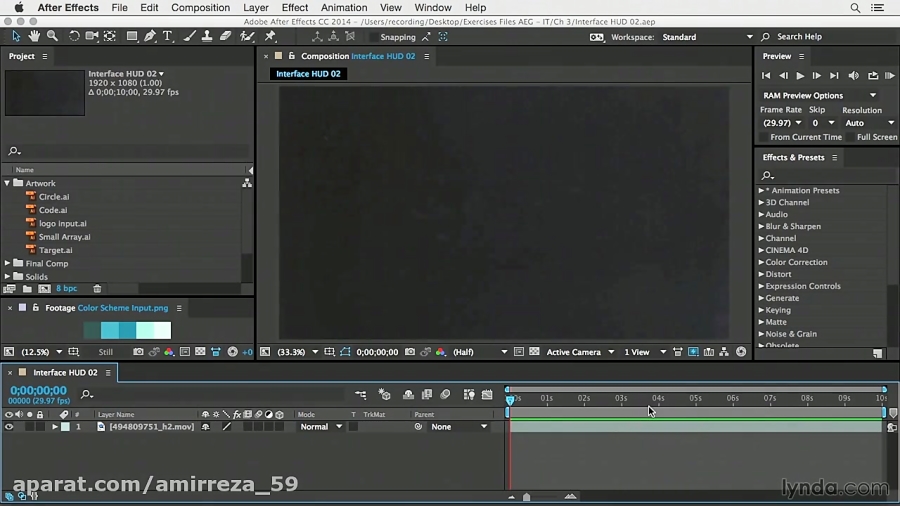Click the Composition Mini-Flowchart icon in timeline
The image size is (900, 506).
click(x=360, y=394)
